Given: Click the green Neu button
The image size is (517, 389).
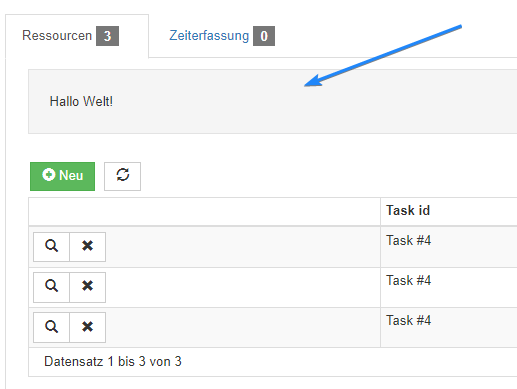Looking at the screenshot, I should 62,176.
